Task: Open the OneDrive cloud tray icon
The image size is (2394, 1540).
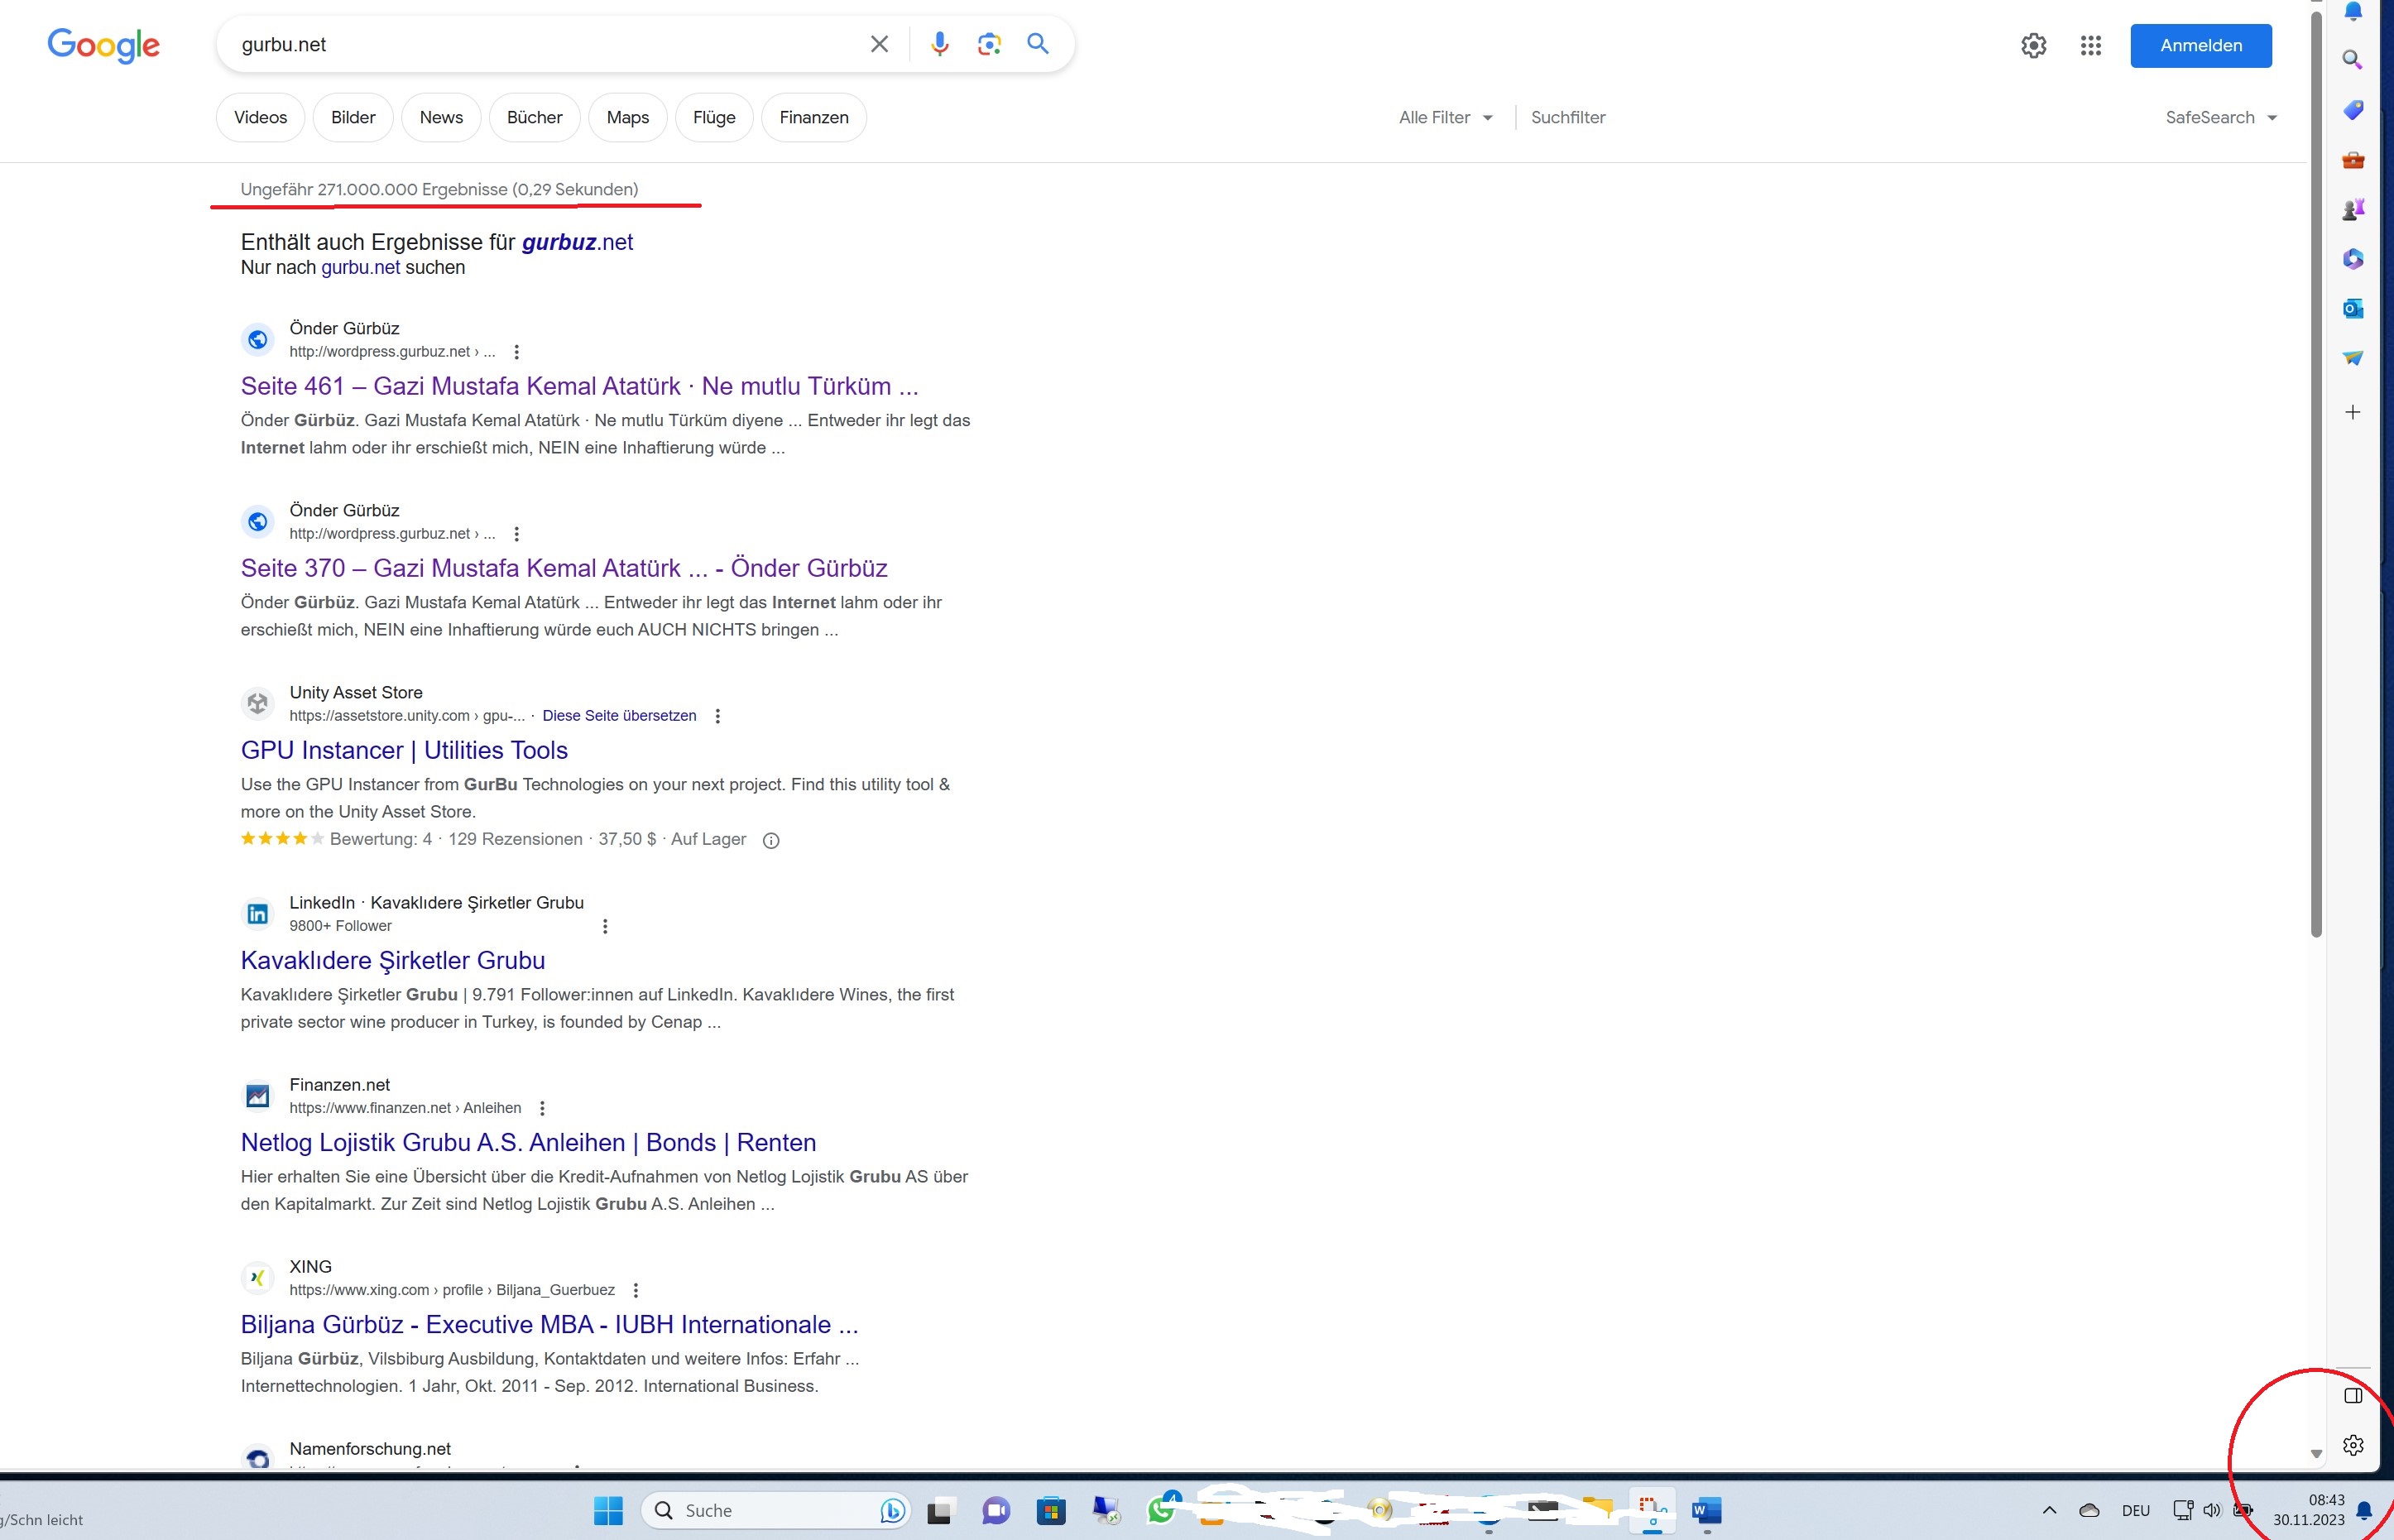Action: tap(2089, 1510)
